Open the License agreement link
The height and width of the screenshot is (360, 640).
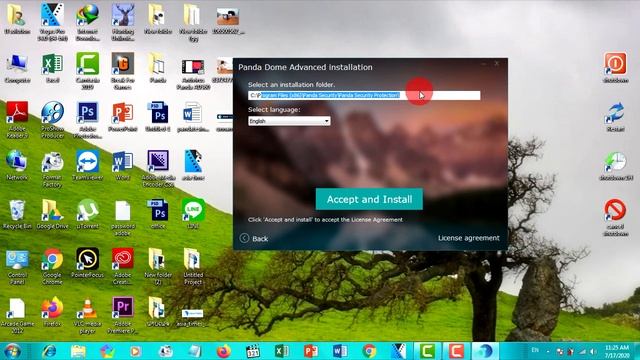tap(469, 238)
